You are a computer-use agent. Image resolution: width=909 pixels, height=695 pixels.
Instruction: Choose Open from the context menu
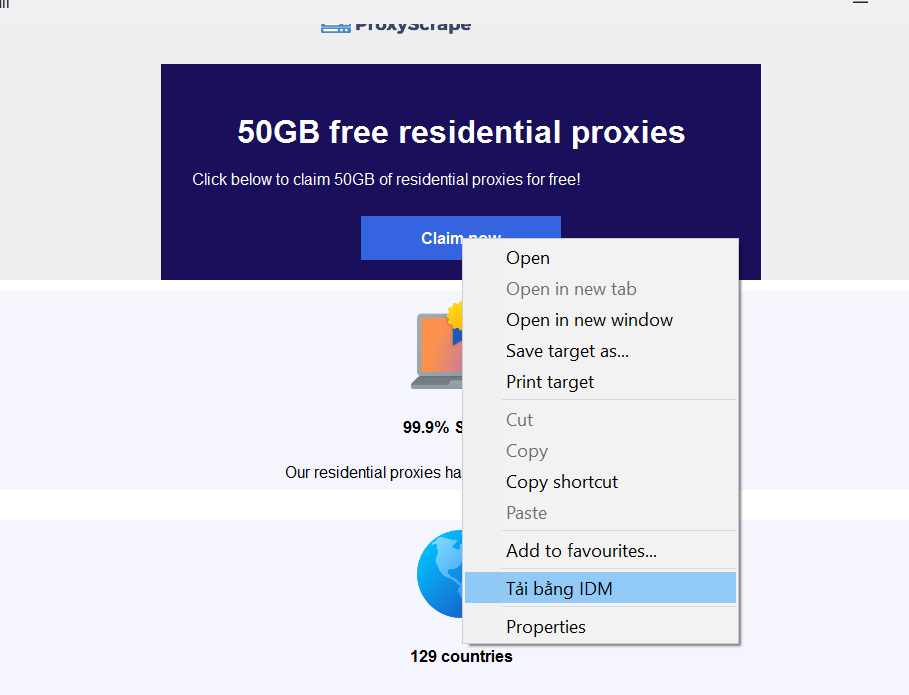tap(528, 258)
